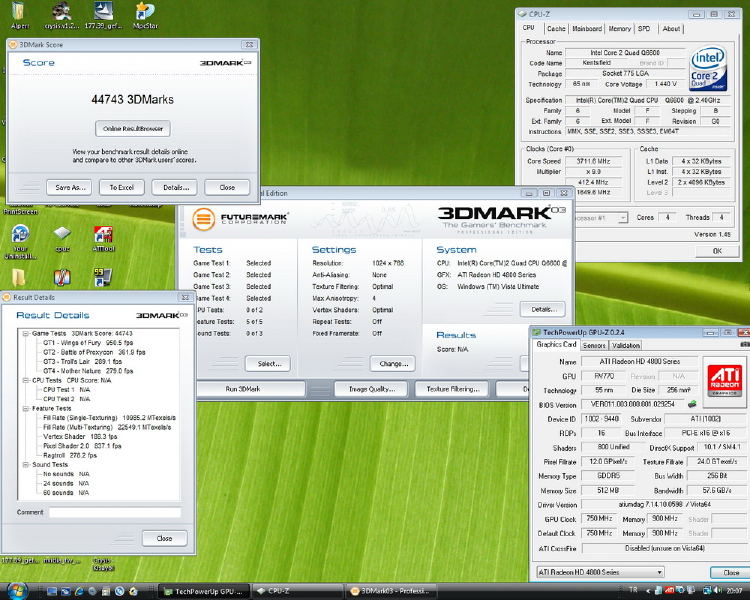
Task: Switch to the Cache tab in CPU-Z
Action: click(556, 29)
